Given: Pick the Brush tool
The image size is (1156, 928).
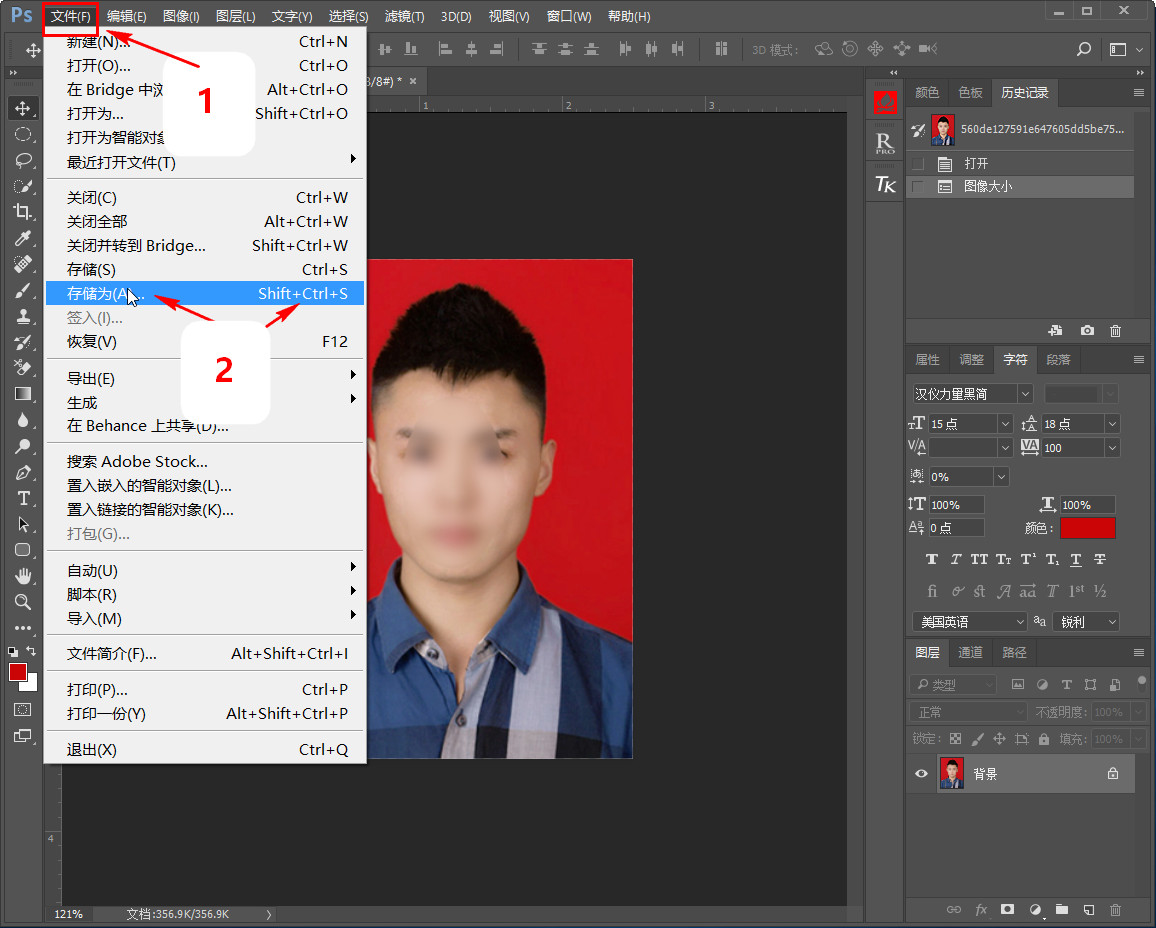Looking at the screenshot, I should 22,290.
